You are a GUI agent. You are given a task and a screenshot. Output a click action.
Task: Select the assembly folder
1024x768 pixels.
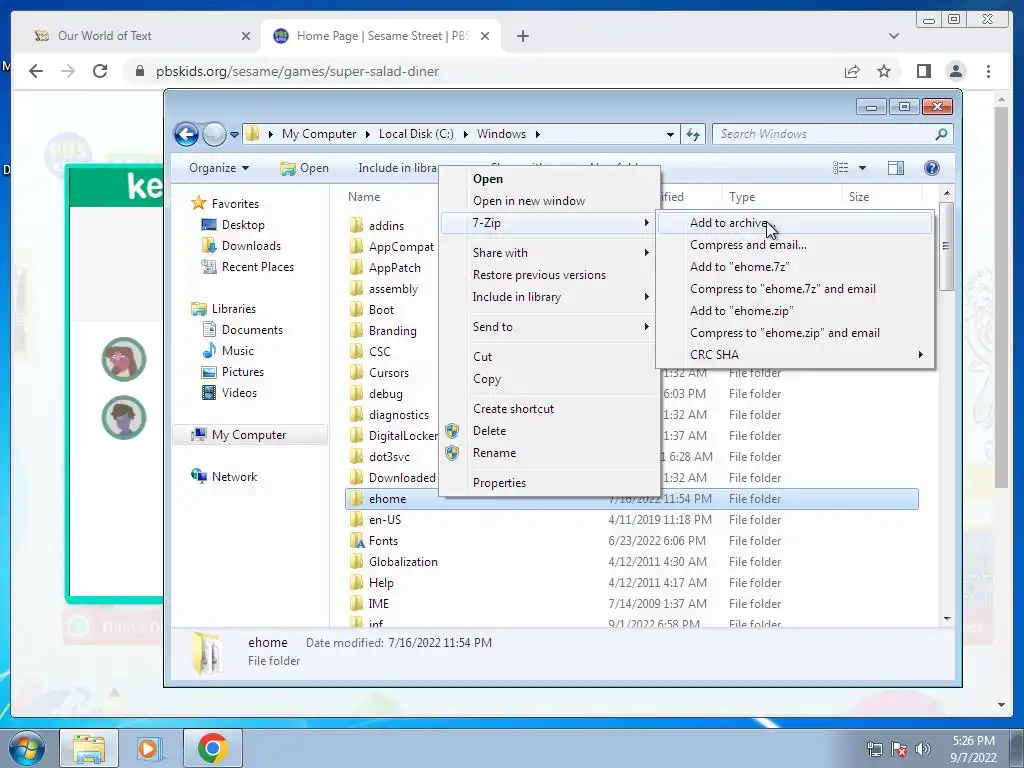tap(393, 289)
